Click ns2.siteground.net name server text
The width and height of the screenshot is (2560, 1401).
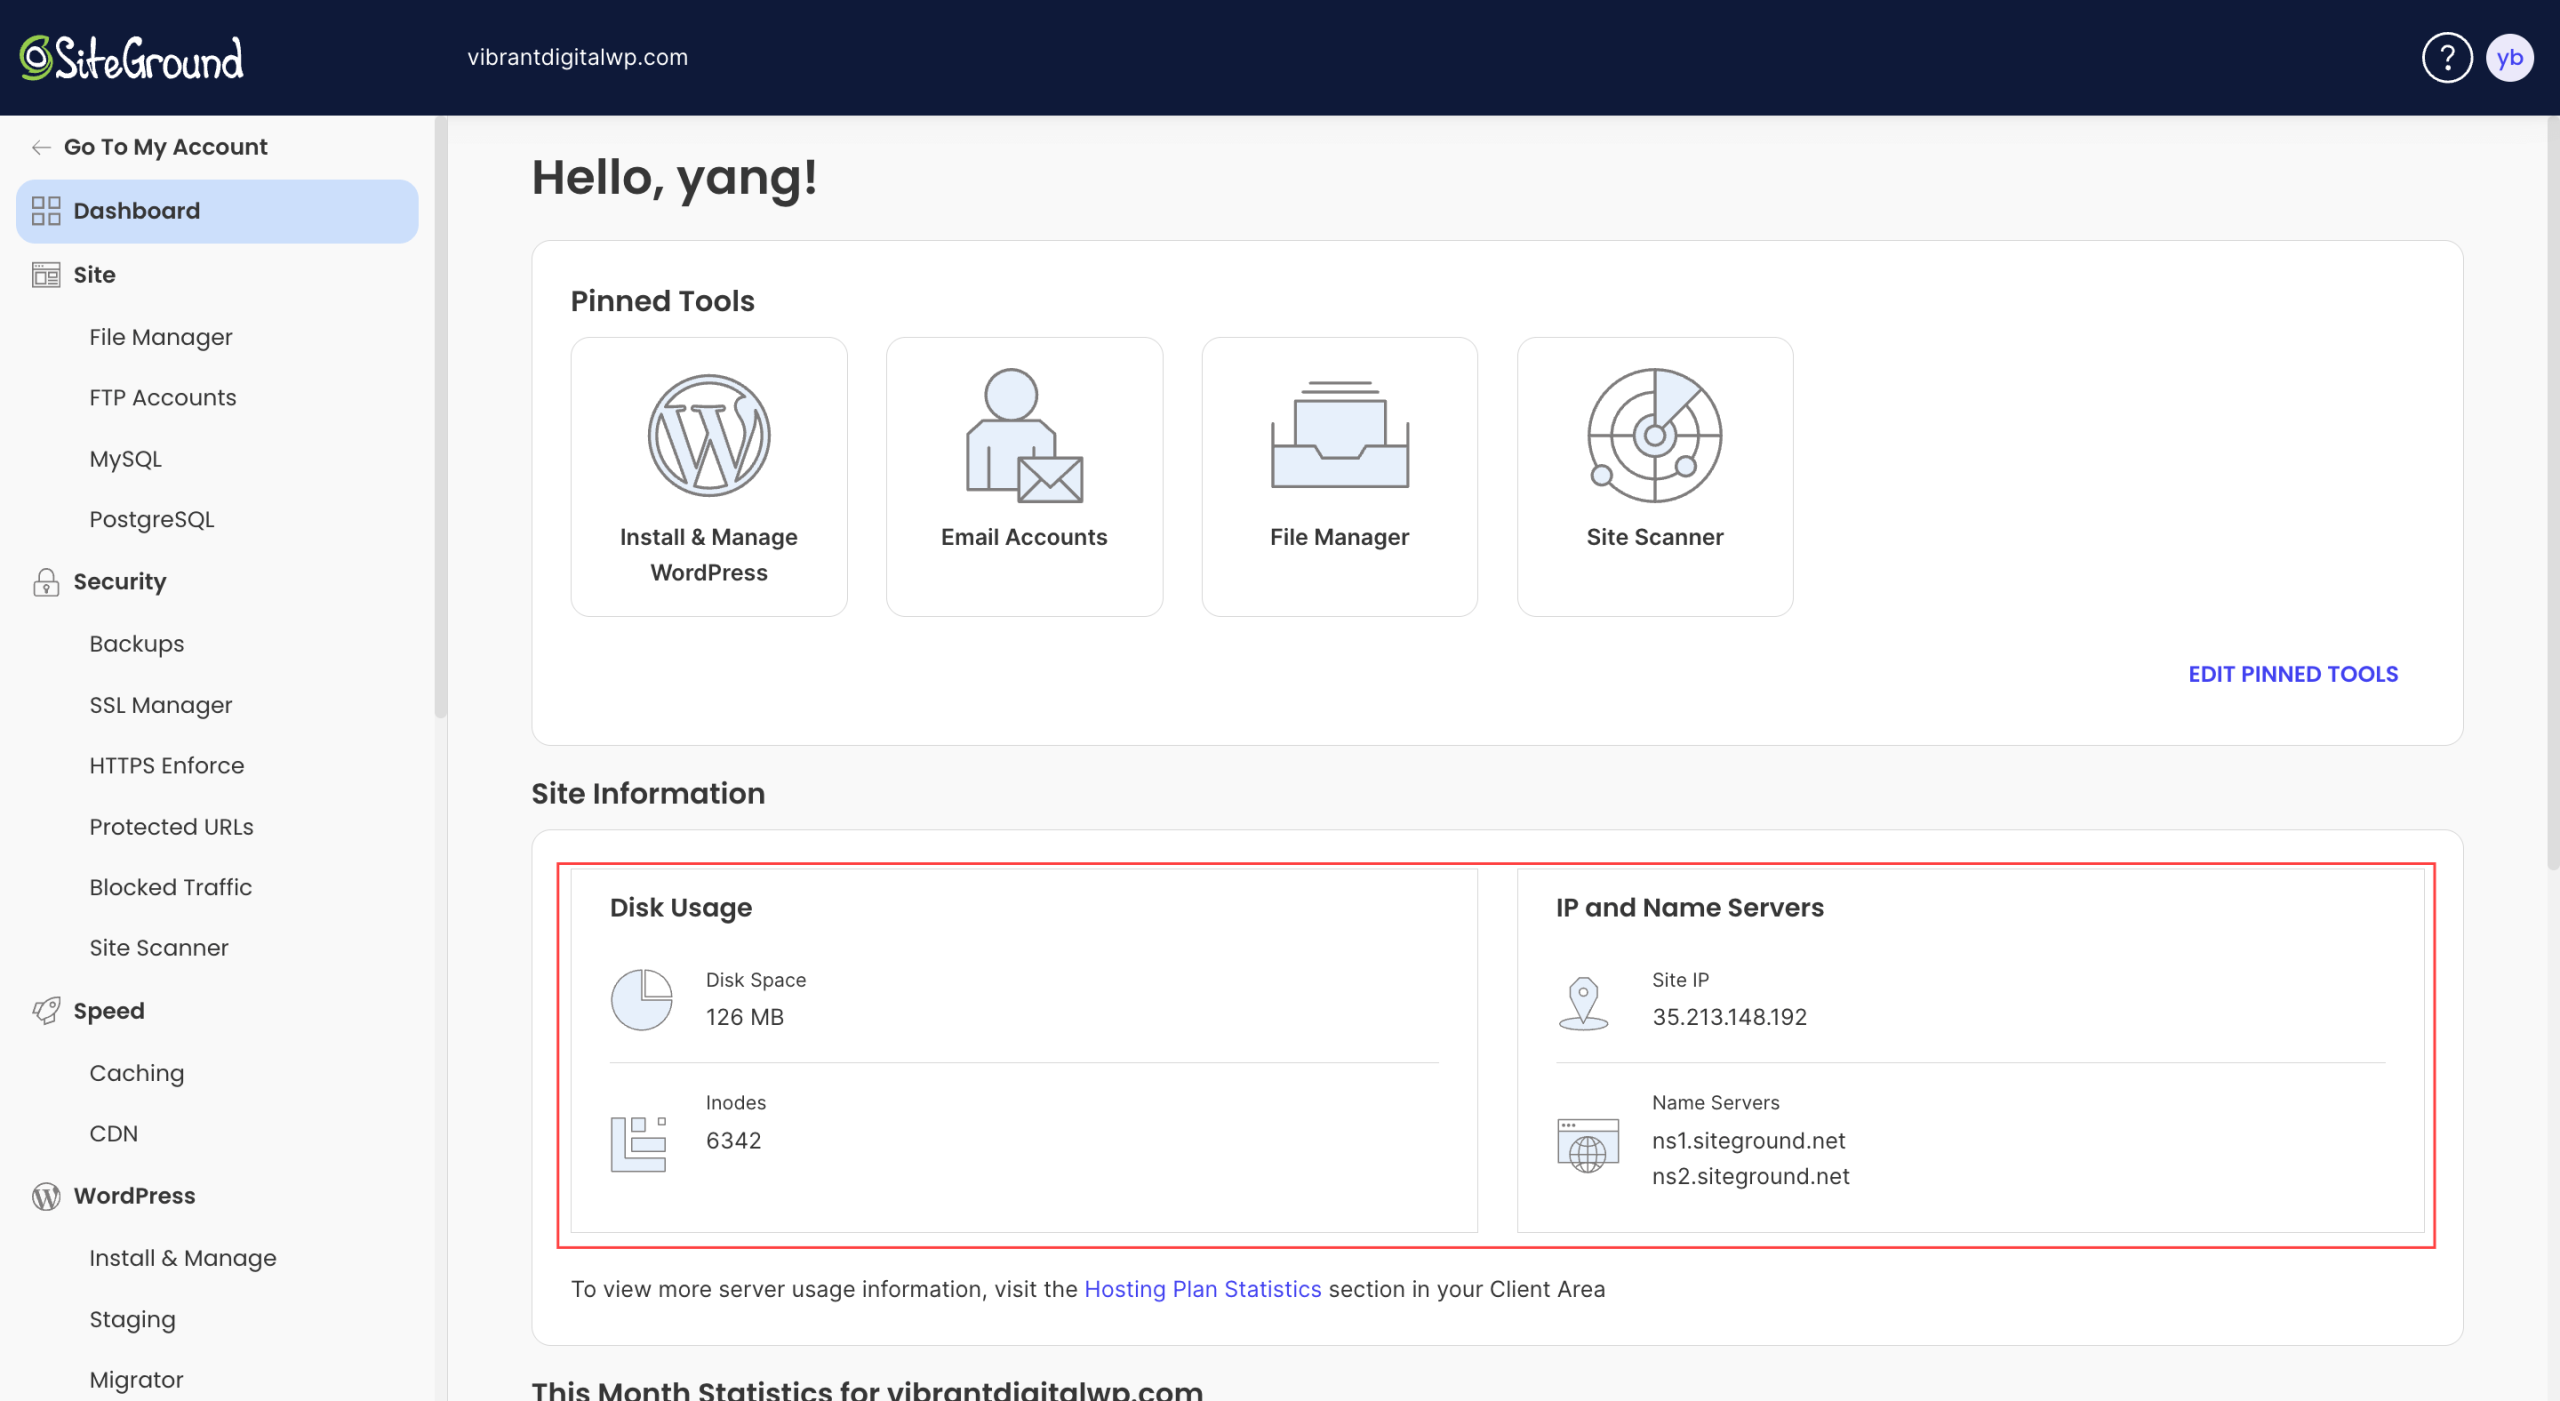[1750, 1177]
